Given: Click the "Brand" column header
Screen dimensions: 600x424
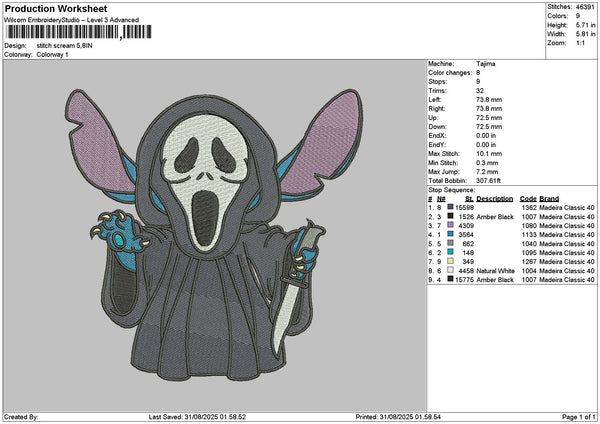Looking at the screenshot, I should click(x=549, y=199).
